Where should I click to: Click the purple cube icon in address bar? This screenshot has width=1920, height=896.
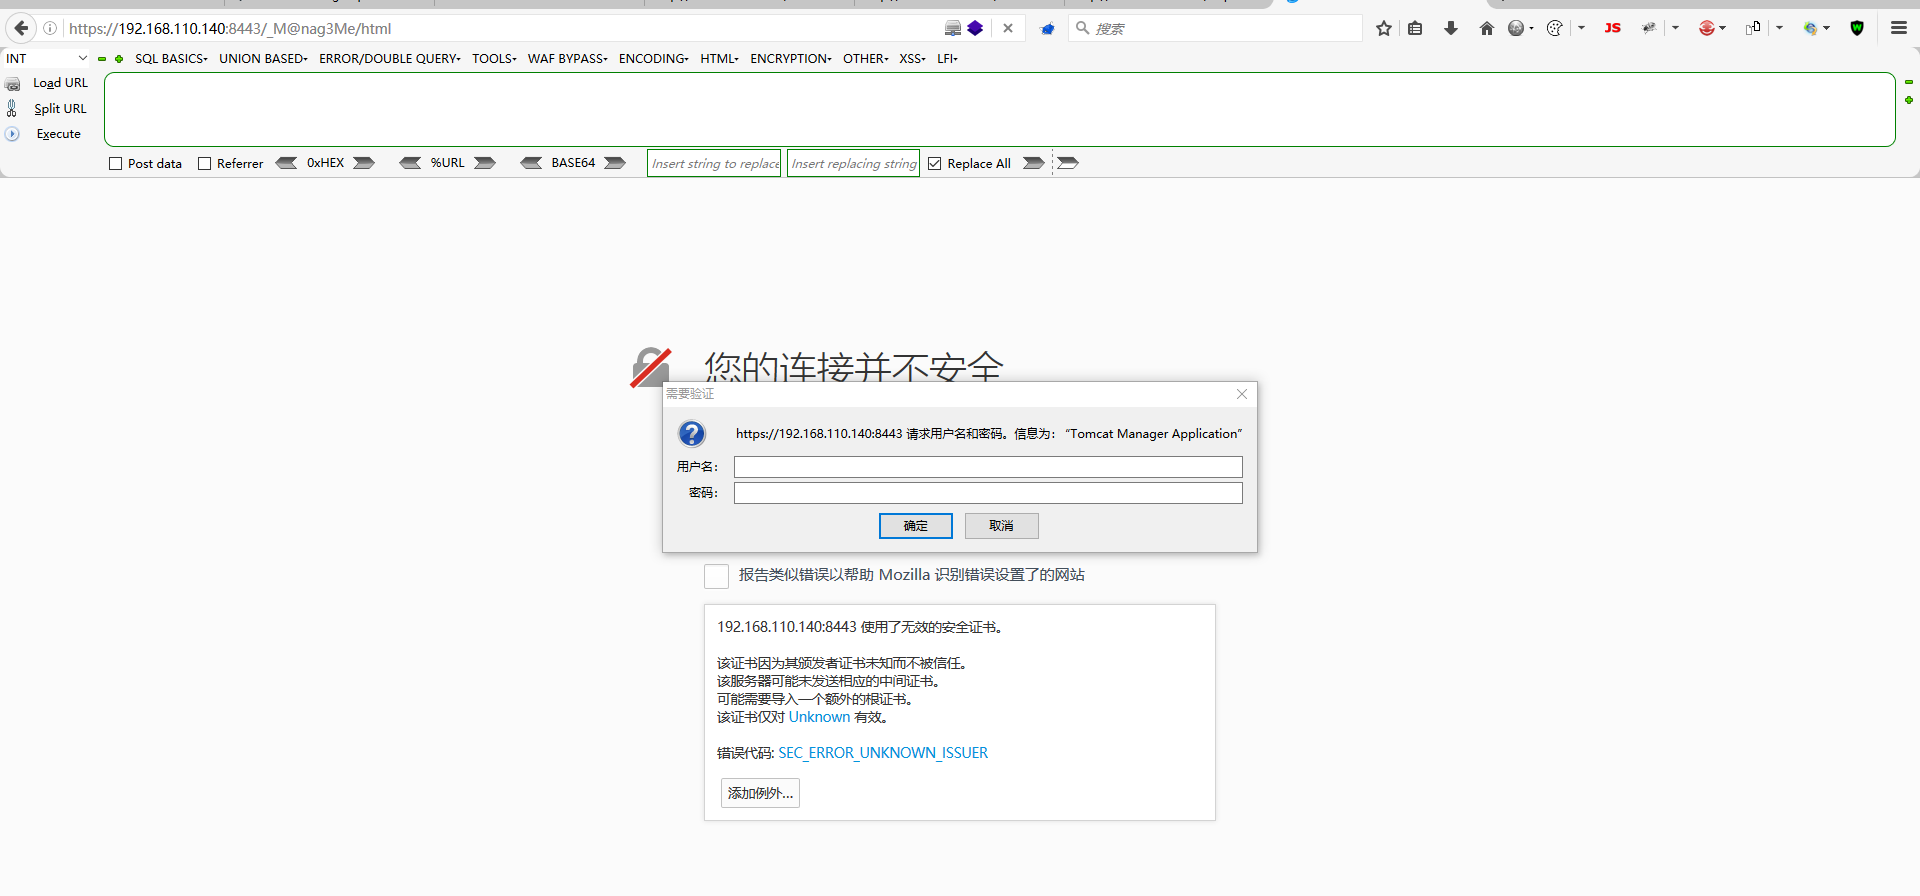click(976, 28)
